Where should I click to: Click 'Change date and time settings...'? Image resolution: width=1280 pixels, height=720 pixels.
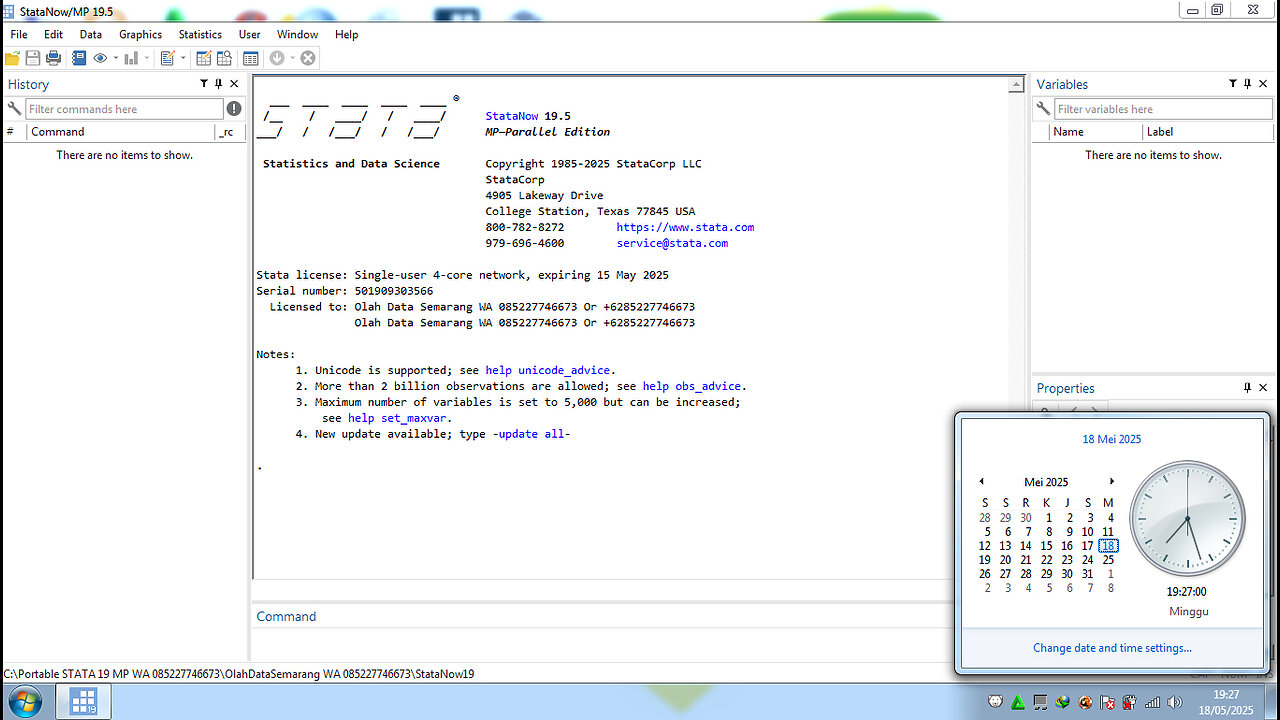click(1112, 648)
